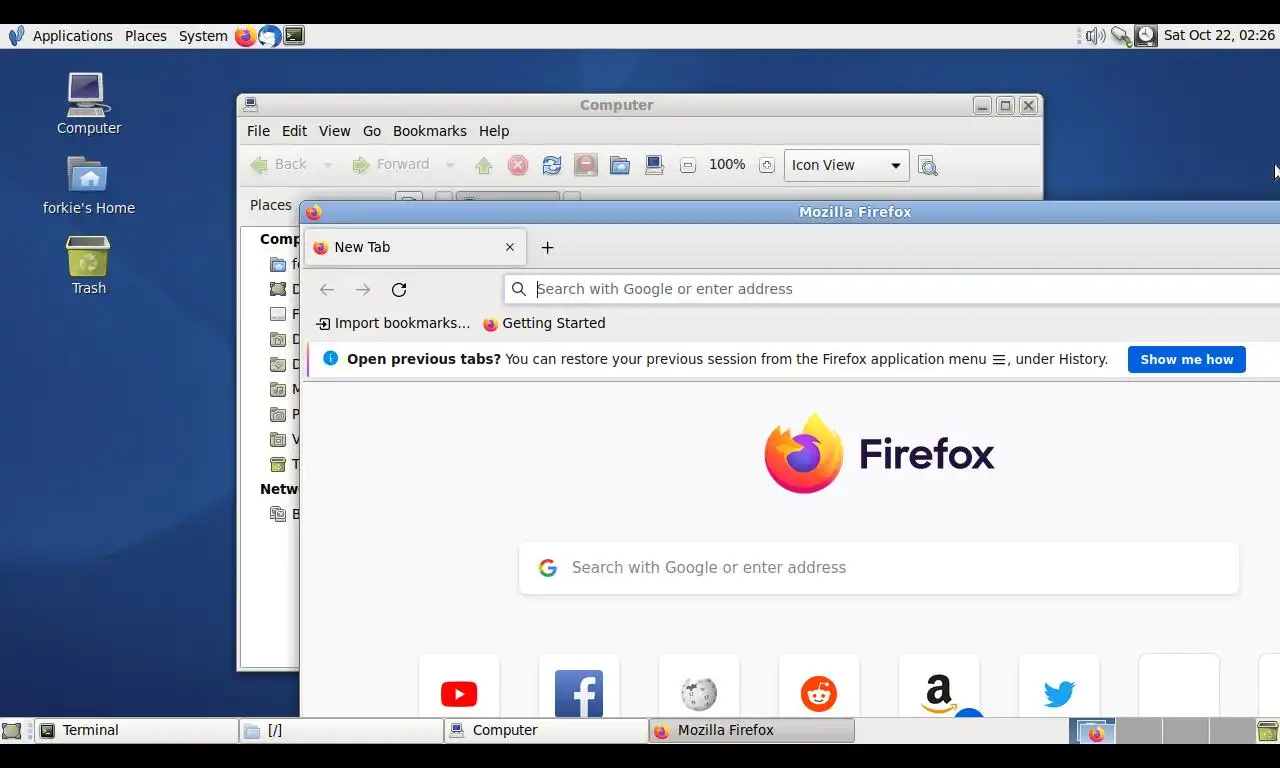1280x768 pixels.
Task: Click the Forward button in Computer window
Action: pyautogui.click(x=391, y=165)
